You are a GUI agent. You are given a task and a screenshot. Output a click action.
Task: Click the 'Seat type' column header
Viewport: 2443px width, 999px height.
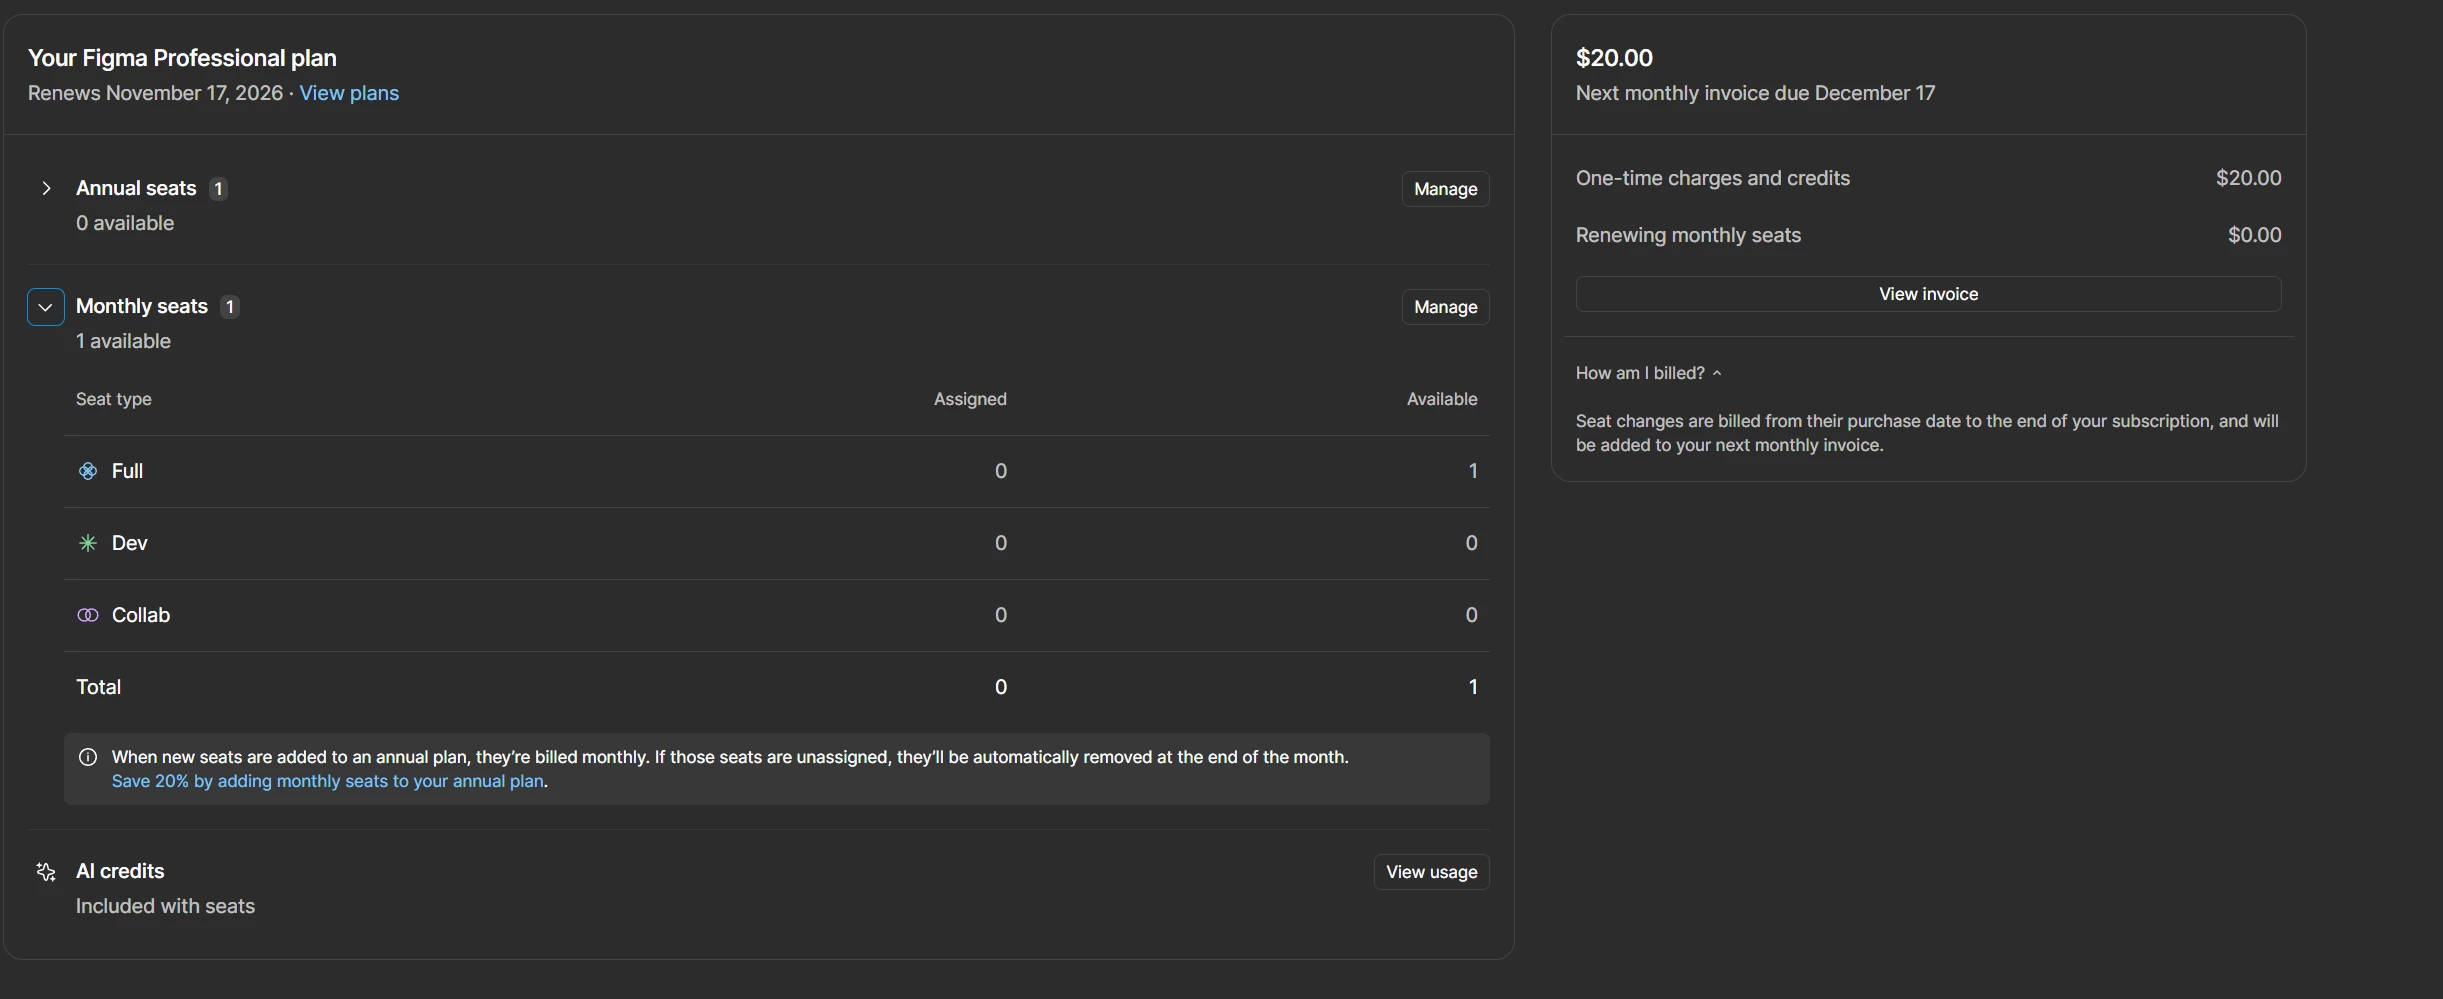(114, 399)
